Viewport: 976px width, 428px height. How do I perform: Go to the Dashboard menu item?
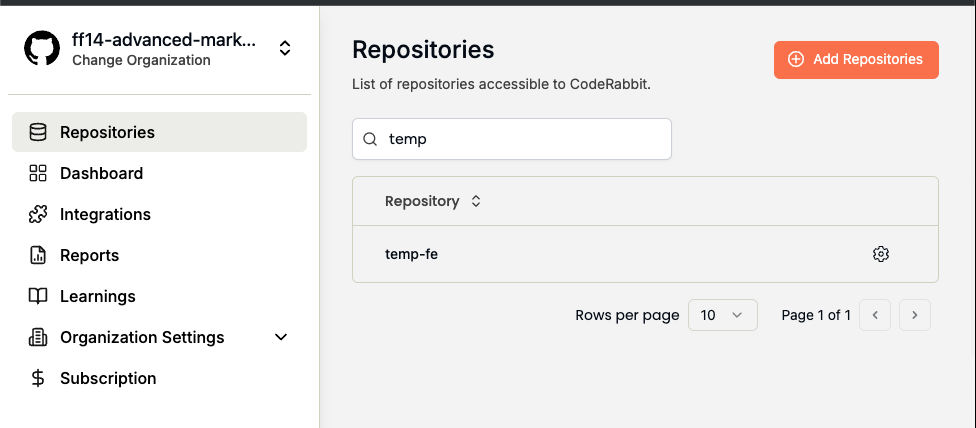101,173
